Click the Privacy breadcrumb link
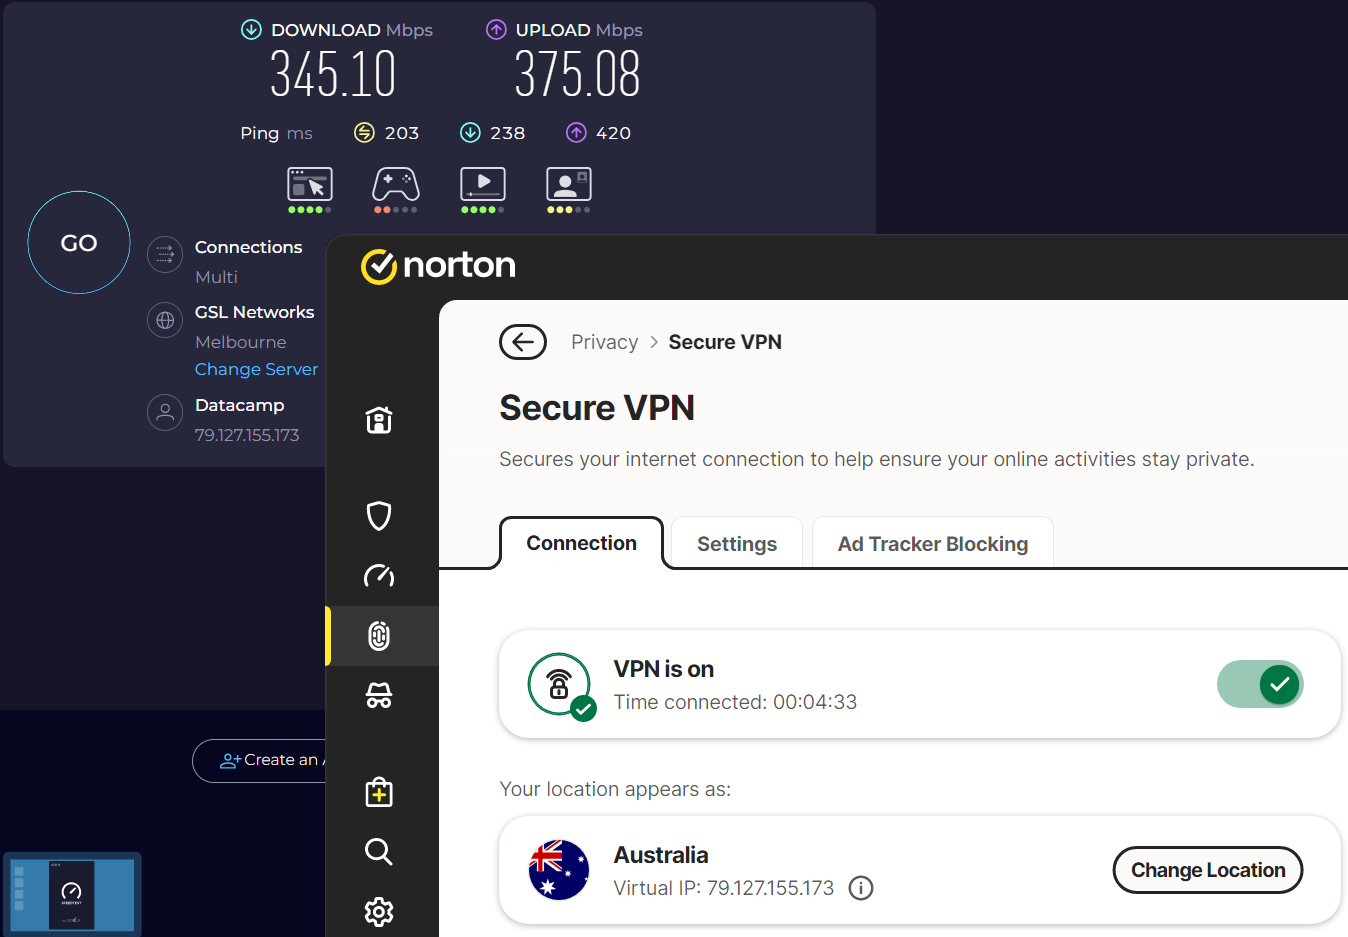Image resolution: width=1348 pixels, height=937 pixels. tap(604, 342)
